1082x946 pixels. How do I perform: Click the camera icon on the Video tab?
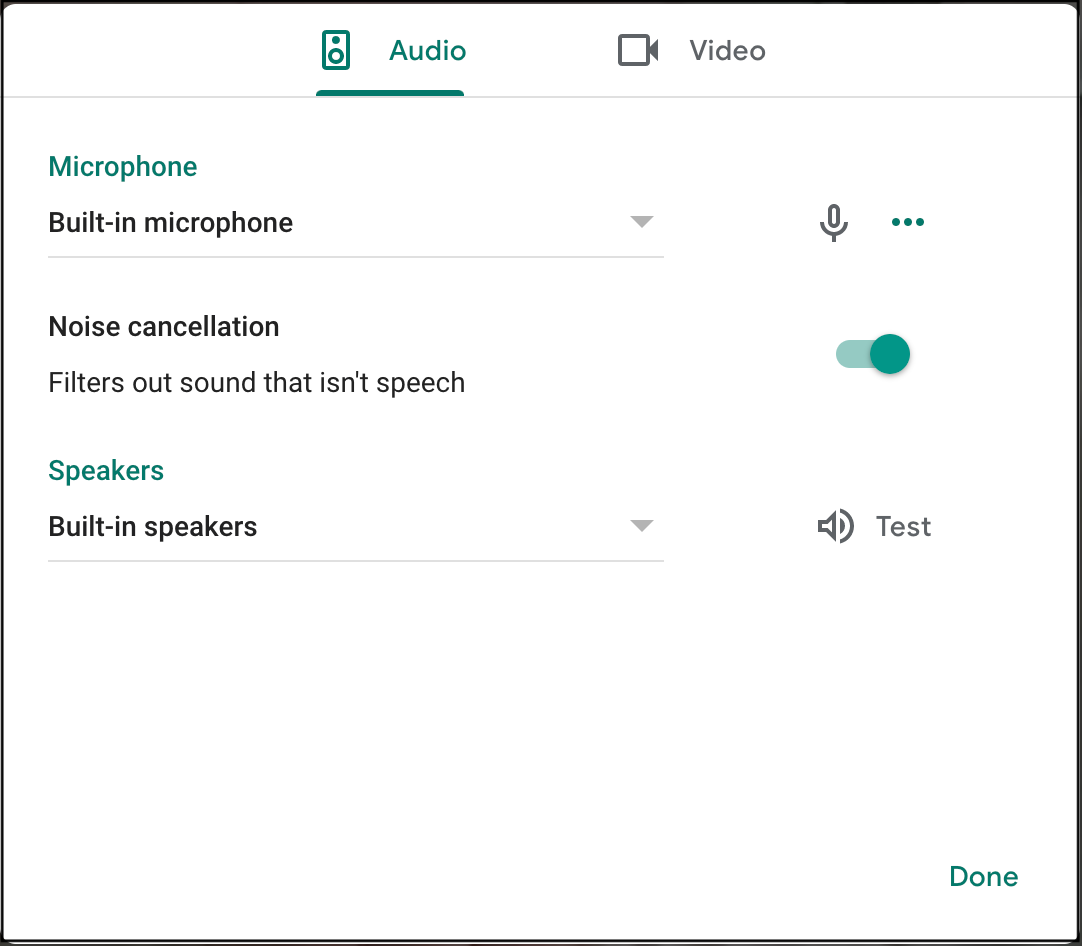pos(639,49)
